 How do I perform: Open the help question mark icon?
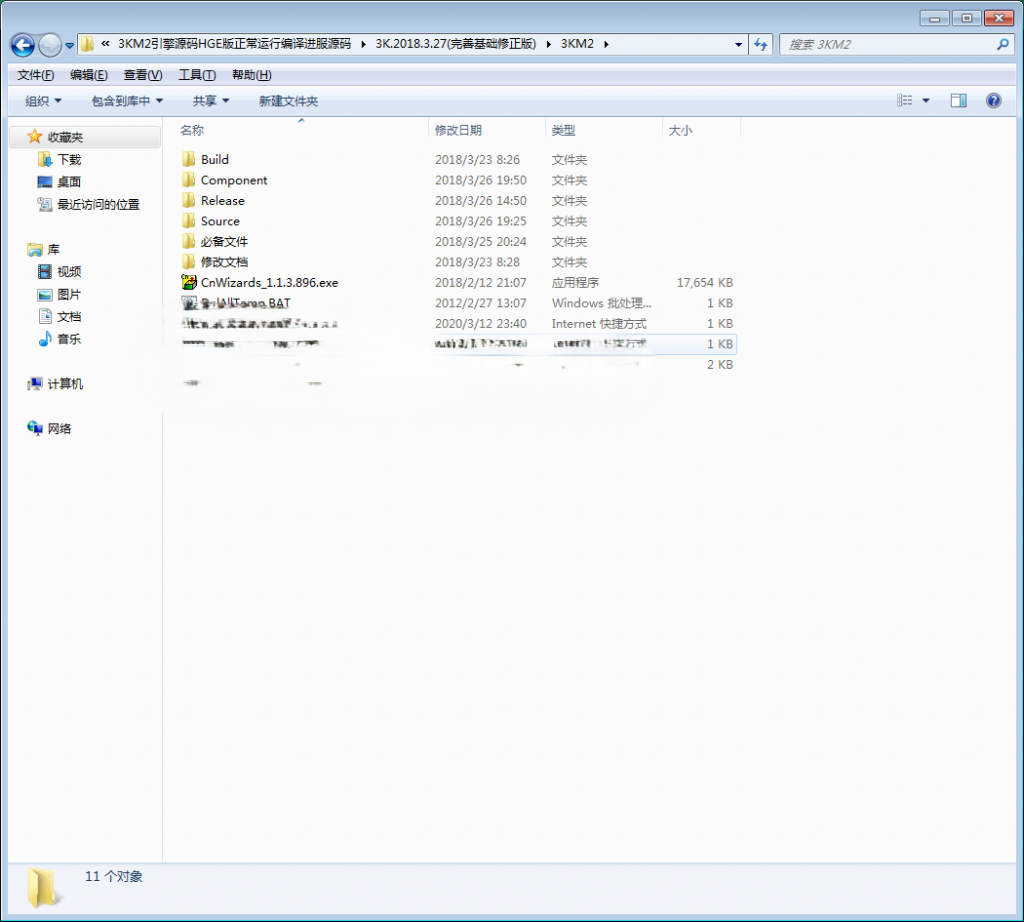[993, 101]
